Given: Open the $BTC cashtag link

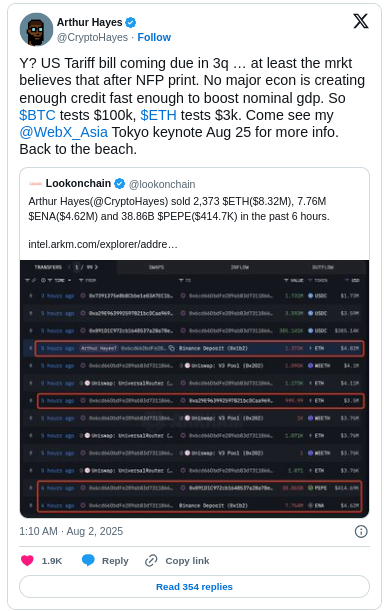Looking at the screenshot, I should click(x=37, y=115).
